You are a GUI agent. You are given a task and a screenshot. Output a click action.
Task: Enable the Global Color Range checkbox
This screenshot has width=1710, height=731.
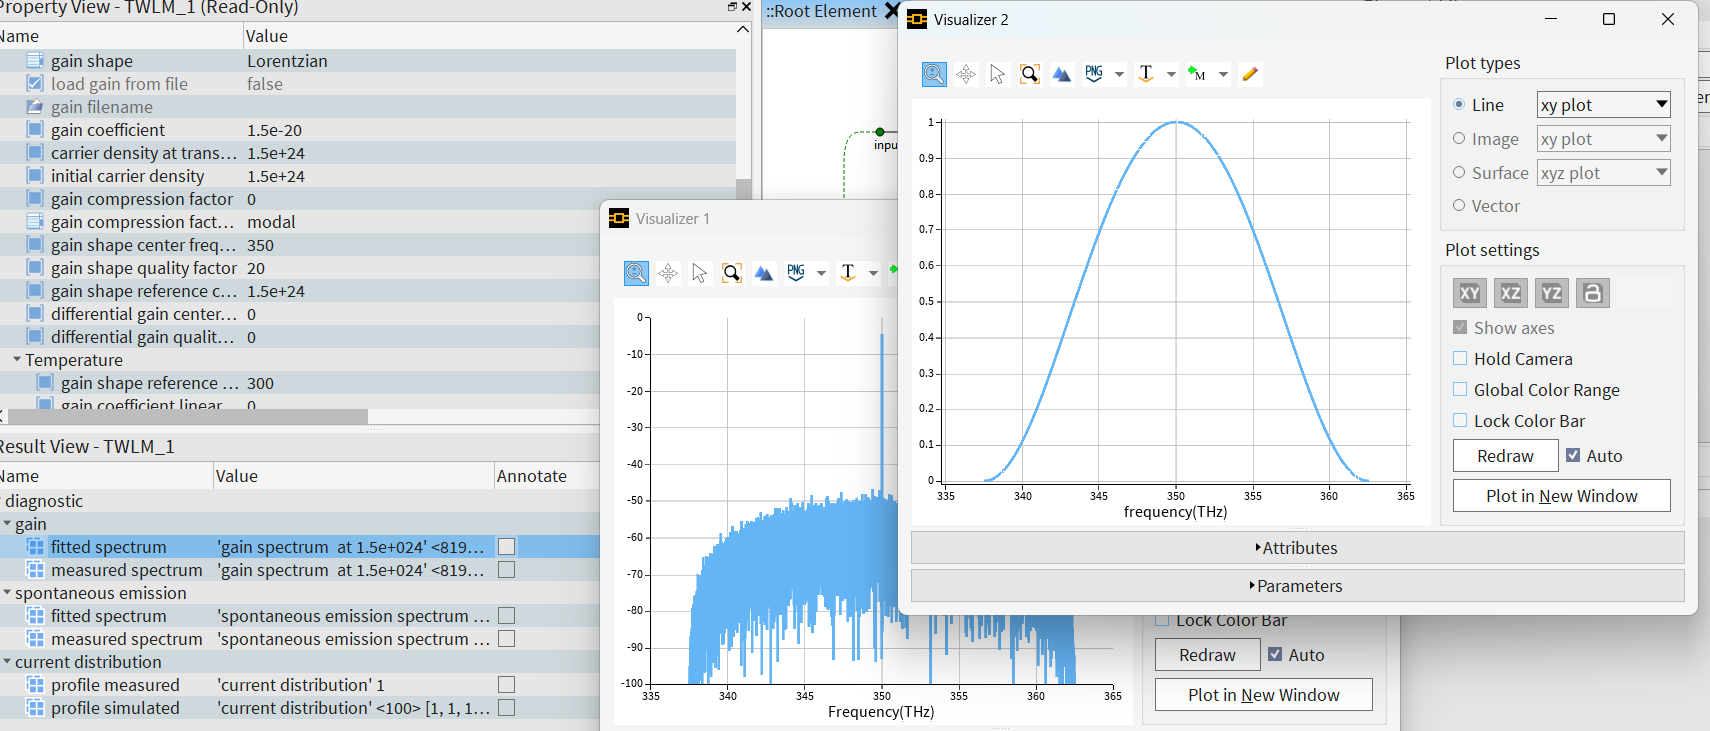tap(1460, 389)
